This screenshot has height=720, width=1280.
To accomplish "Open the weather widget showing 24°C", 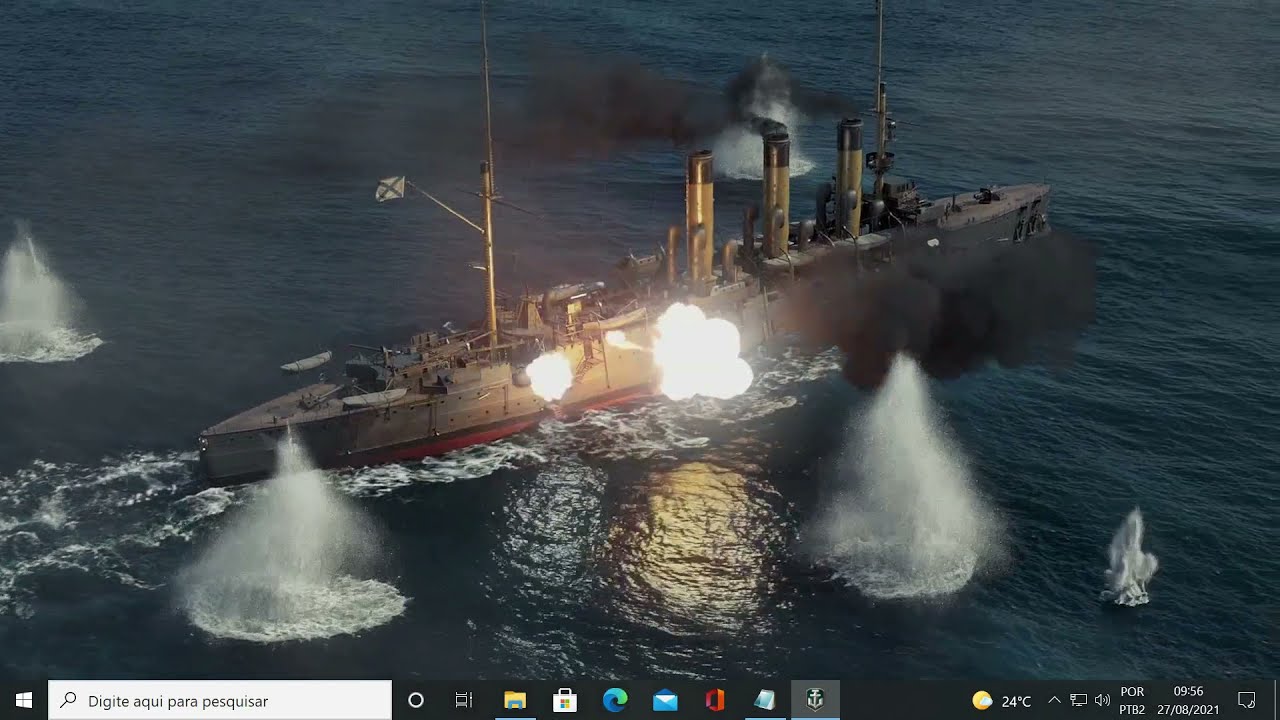I will tap(1001, 700).
